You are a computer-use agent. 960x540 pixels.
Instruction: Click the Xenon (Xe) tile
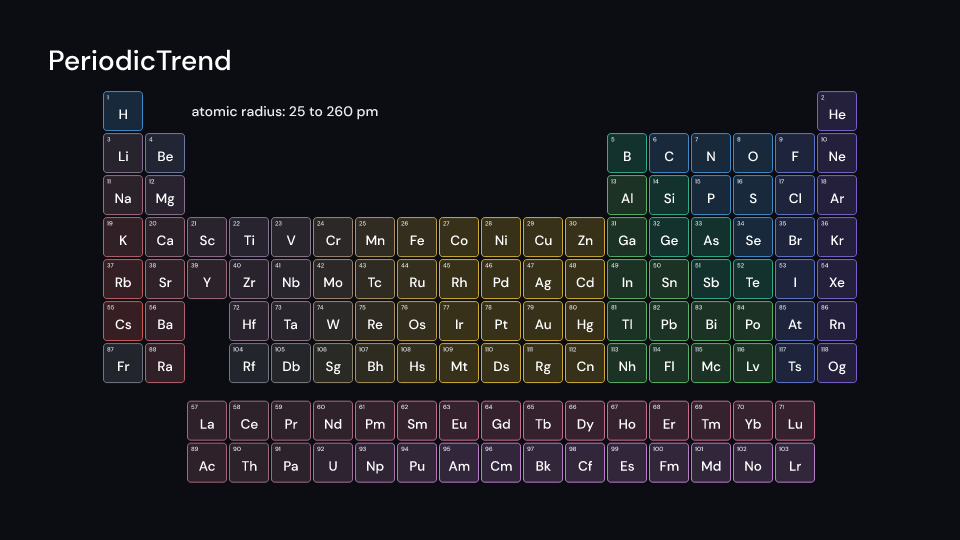tap(837, 279)
